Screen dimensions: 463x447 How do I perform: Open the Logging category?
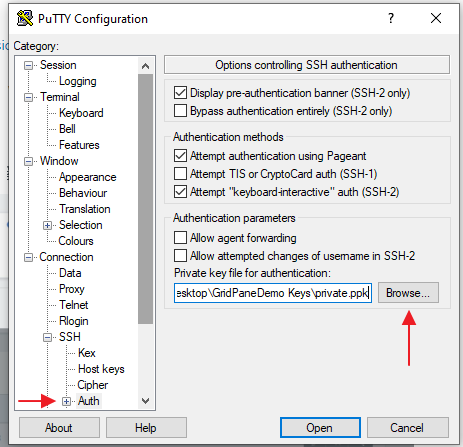78,81
